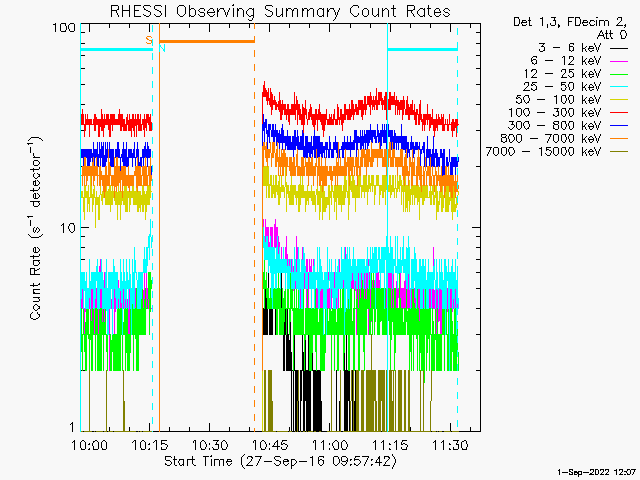Click the cyan night interval bar near 10:00
The height and width of the screenshot is (480, 640).
pos(116,49)
